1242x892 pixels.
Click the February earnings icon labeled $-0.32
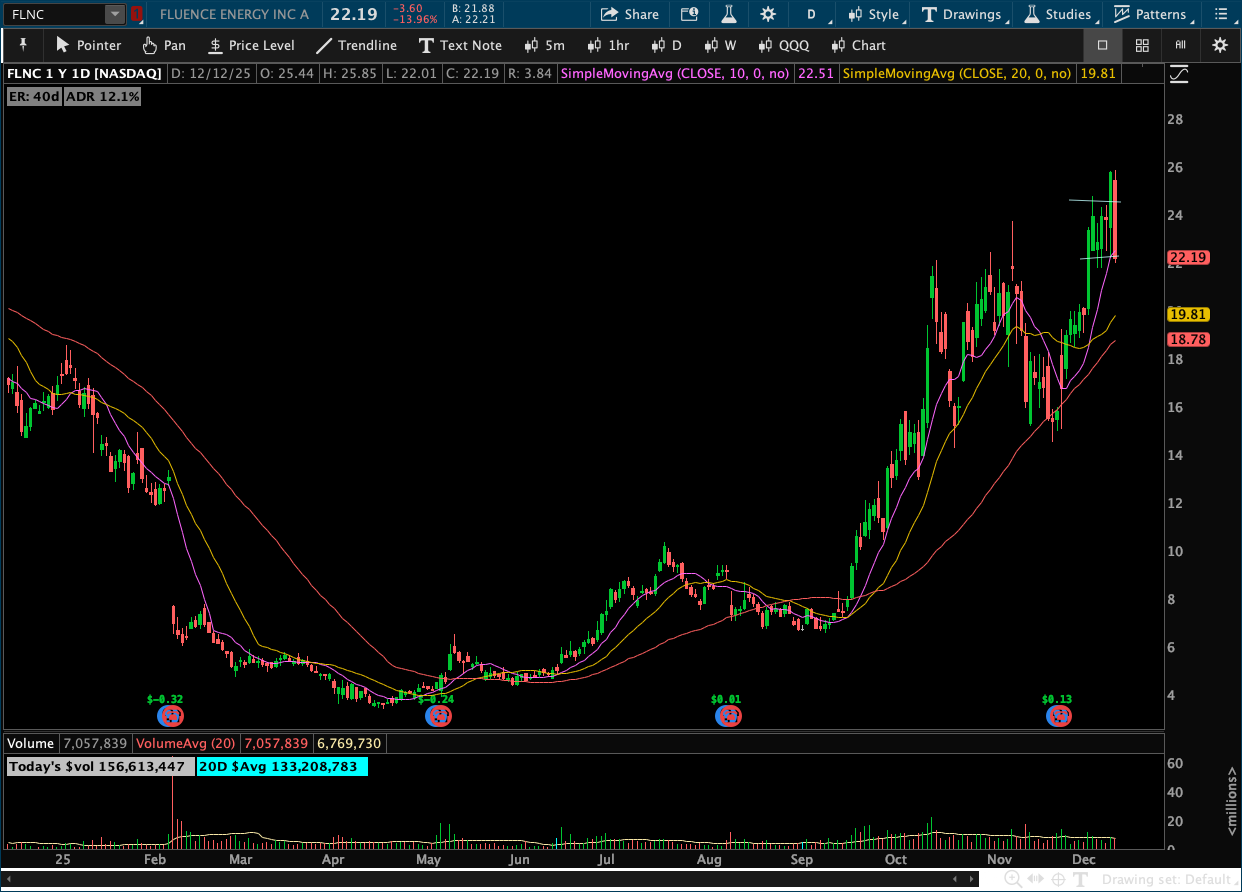[x=170, y=715]
